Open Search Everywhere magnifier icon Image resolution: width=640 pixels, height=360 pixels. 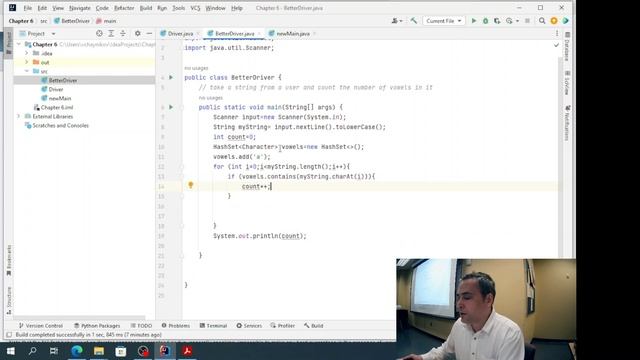point(542,20)
